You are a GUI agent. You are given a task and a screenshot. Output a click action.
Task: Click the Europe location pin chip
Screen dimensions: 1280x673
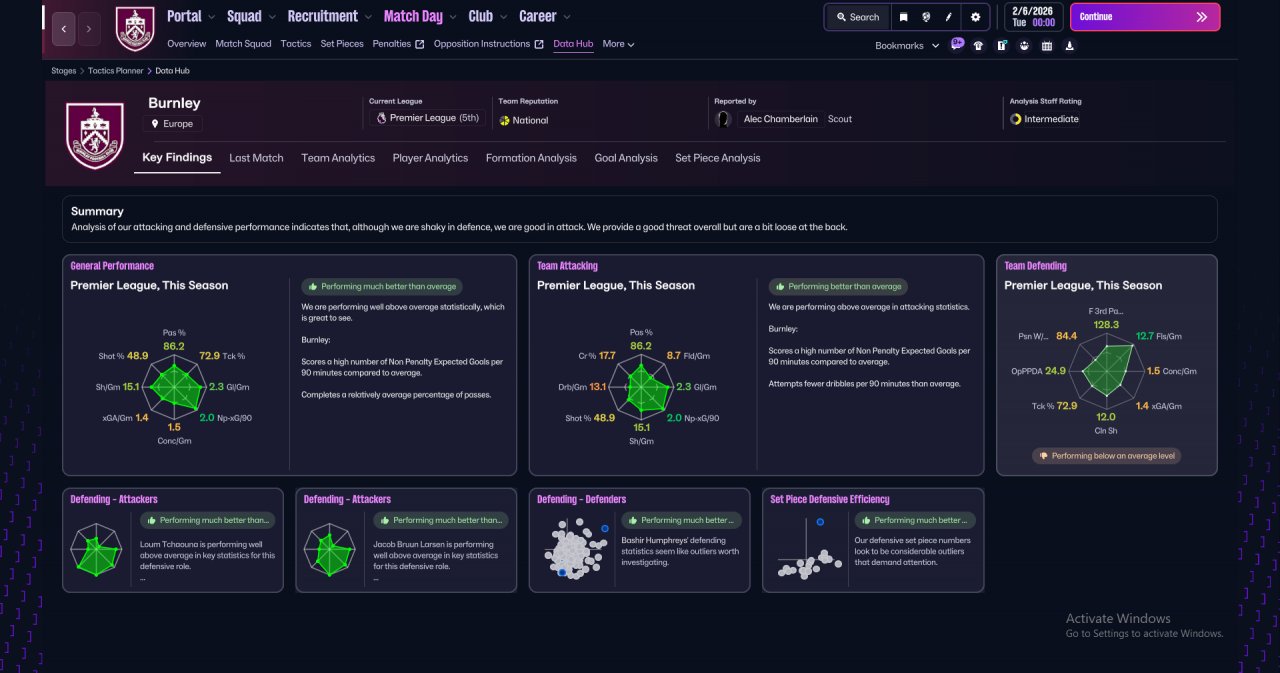pyautogui.click(x=172, y=124)
